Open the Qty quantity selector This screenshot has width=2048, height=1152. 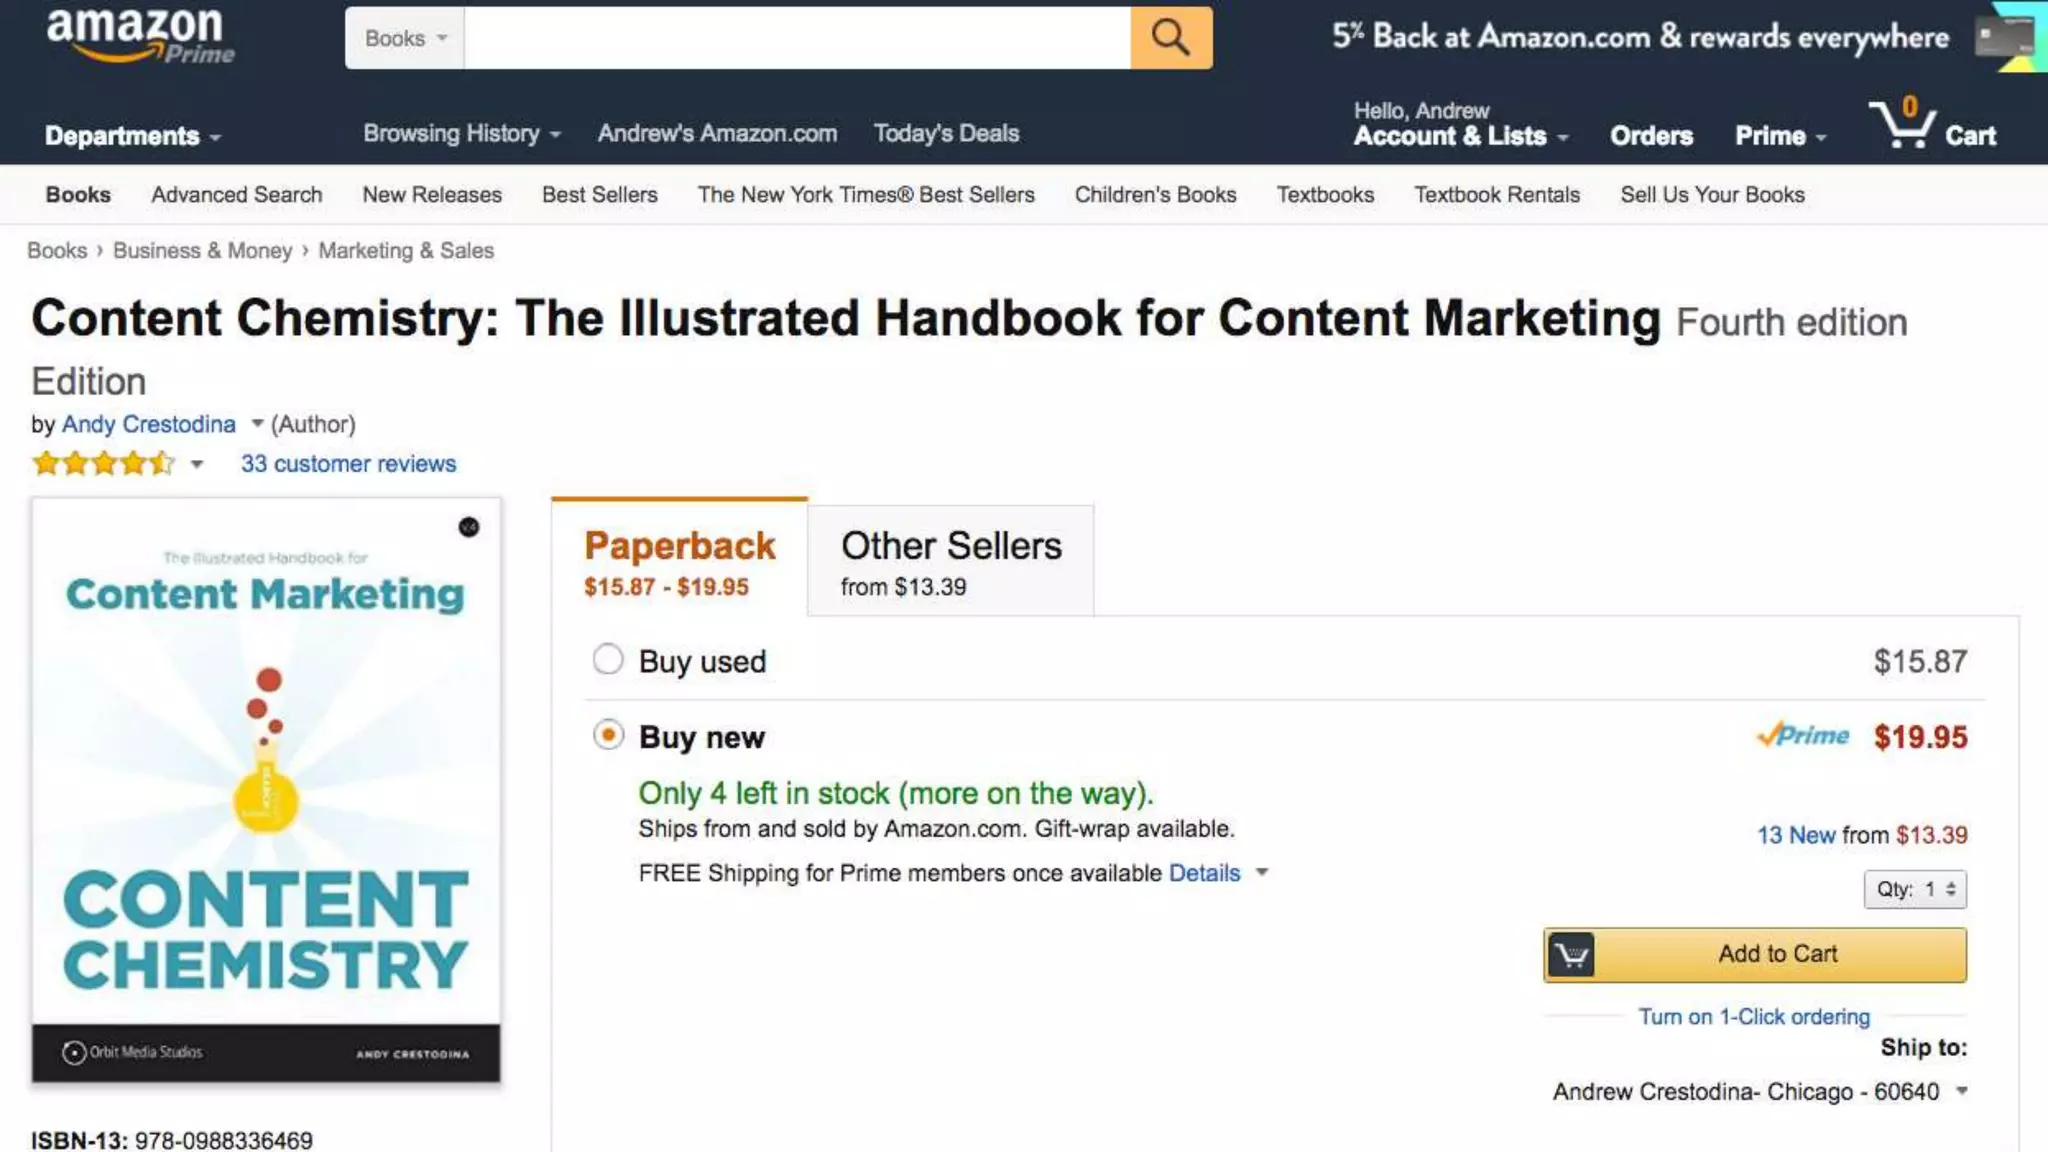[x=1914, y=889]
